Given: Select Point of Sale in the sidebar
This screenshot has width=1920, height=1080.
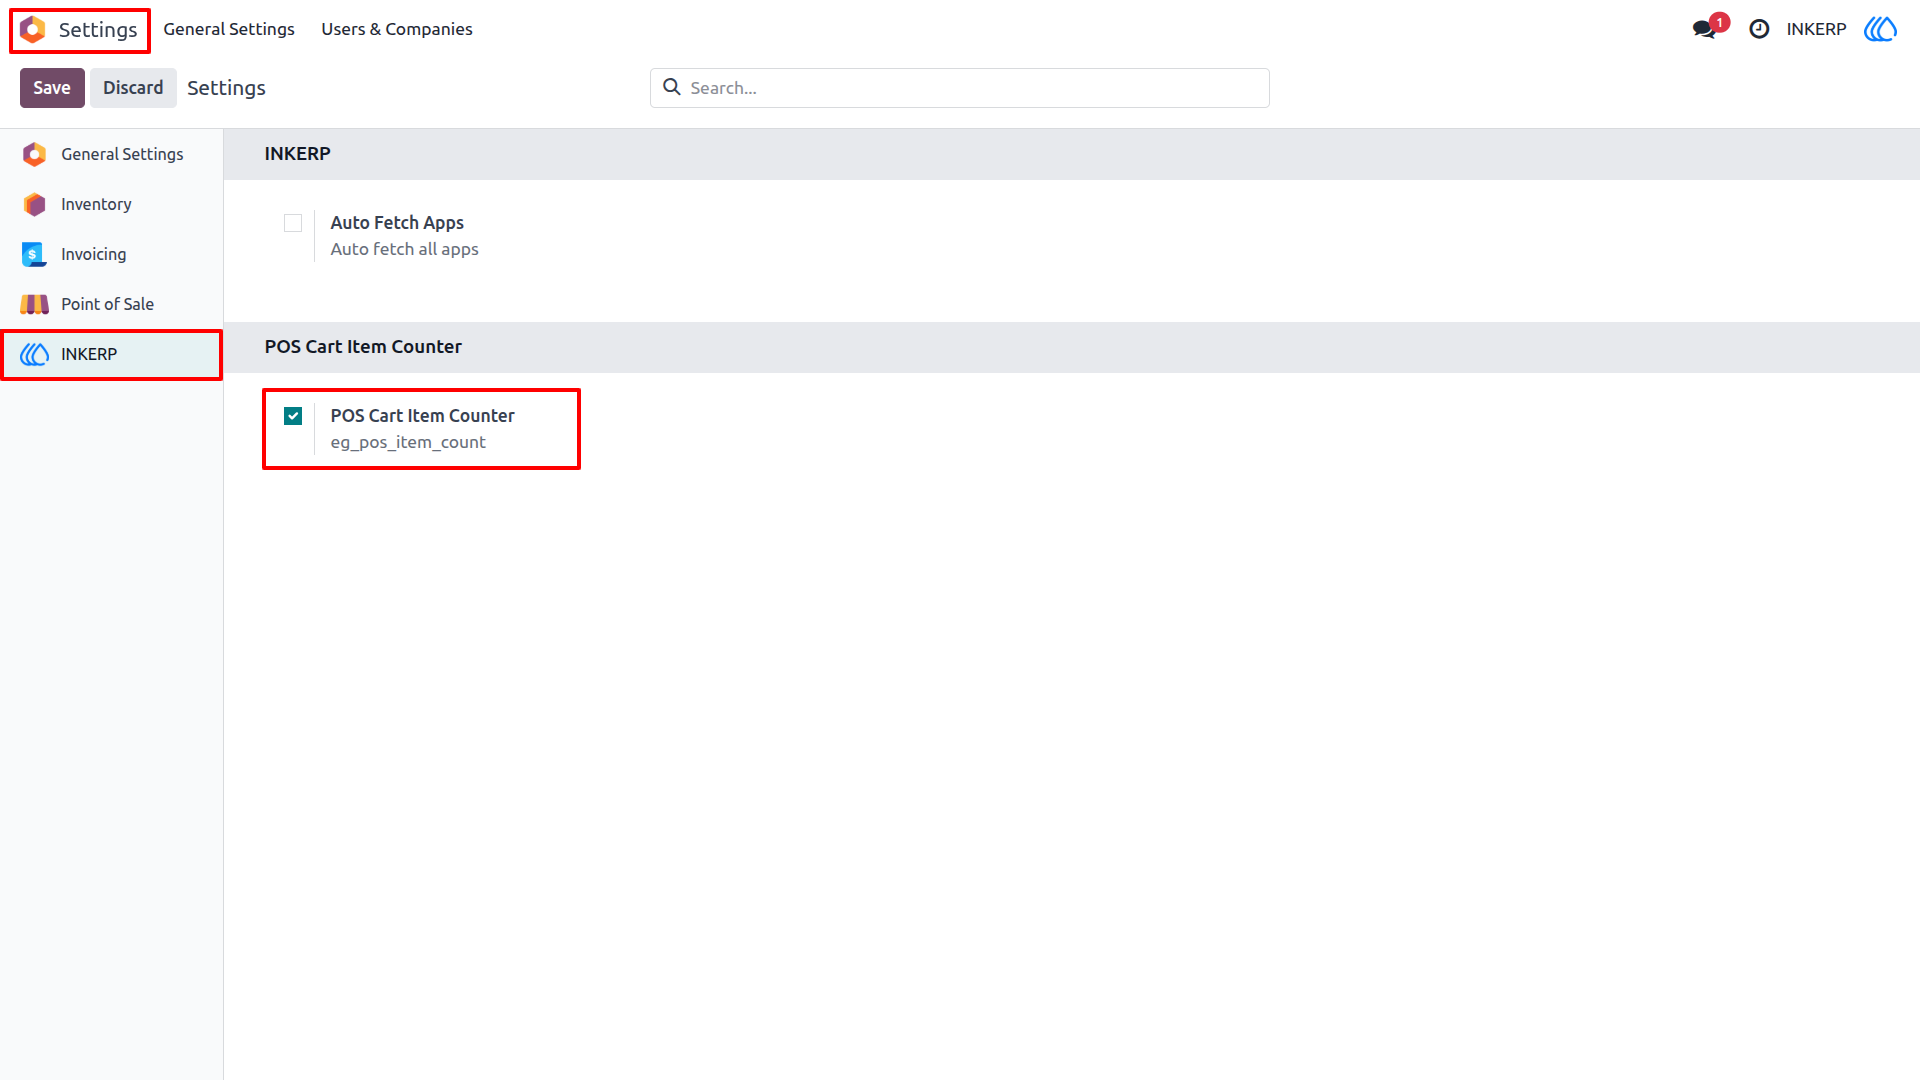Looking at the screenshot, I should [112, 304].
